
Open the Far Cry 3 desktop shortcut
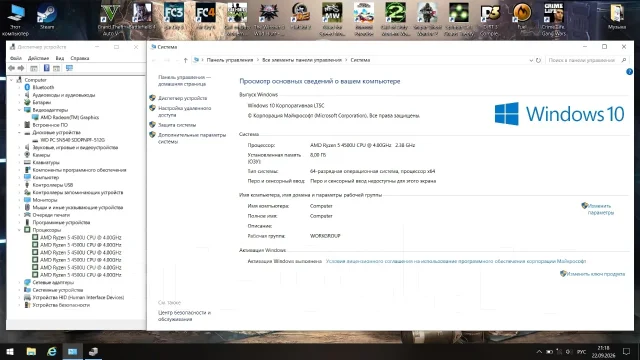click(x=174, y=16)
